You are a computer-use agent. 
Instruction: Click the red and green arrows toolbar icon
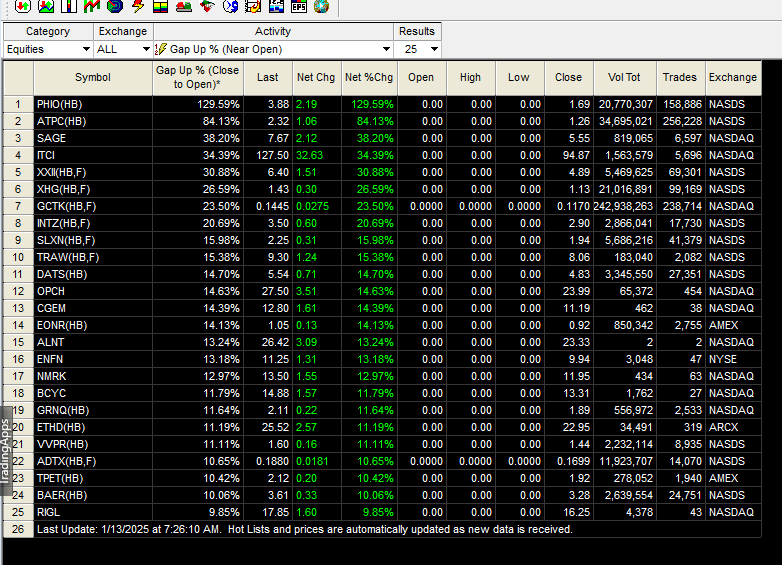pos(23,6)
